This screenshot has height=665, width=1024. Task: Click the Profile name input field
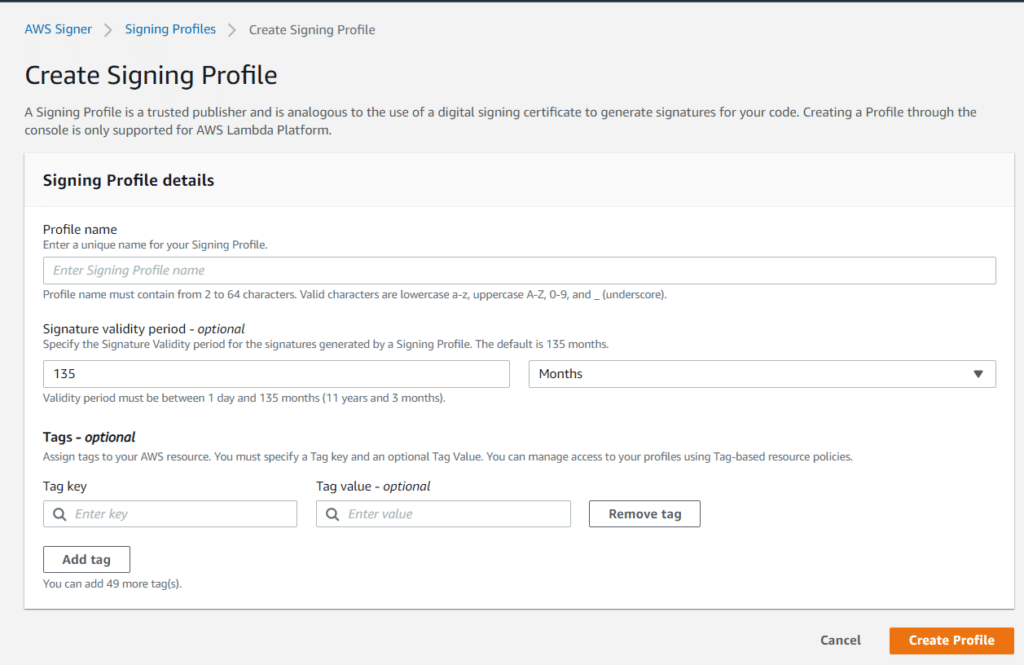(519, 270)
